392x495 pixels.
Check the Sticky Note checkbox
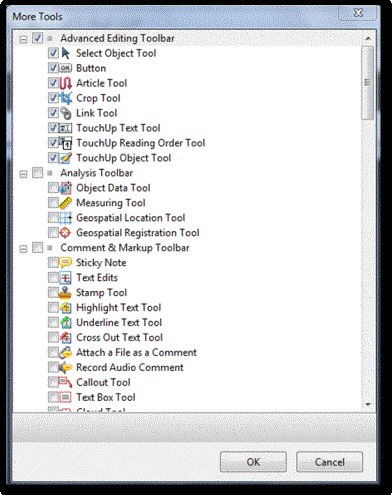(x=53, y=263)
